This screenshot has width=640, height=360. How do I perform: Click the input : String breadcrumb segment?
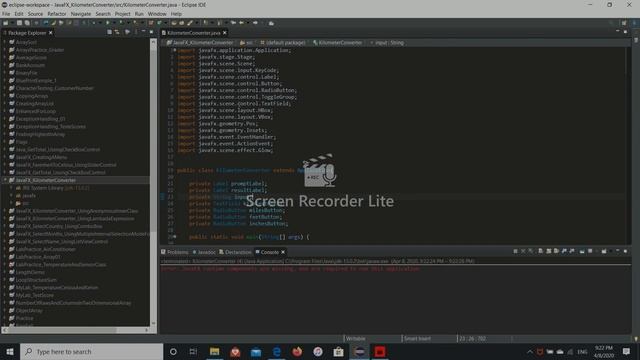pos(387,42)
